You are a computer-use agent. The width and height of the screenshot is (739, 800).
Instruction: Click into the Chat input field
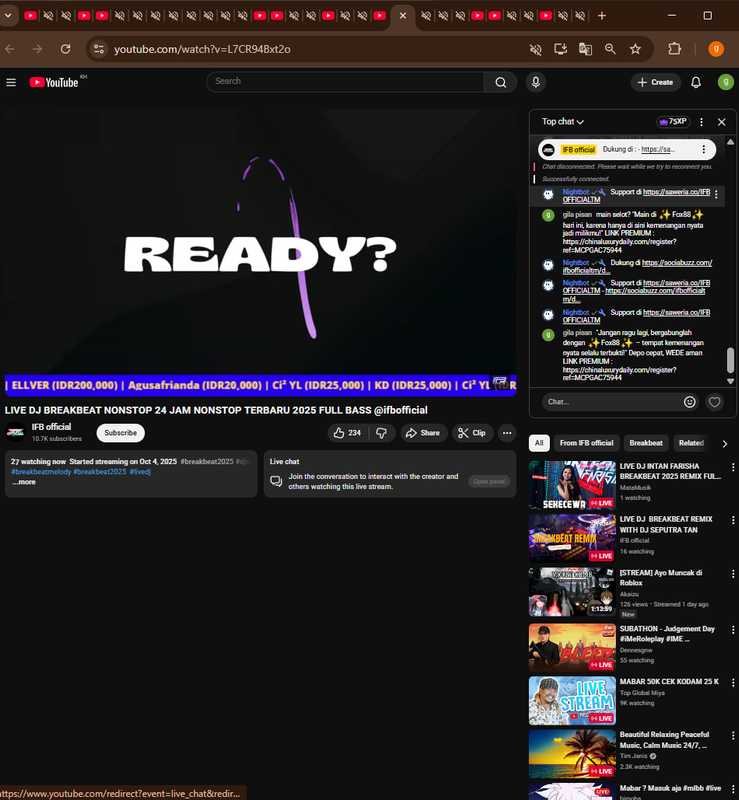[x=612, y=402]
